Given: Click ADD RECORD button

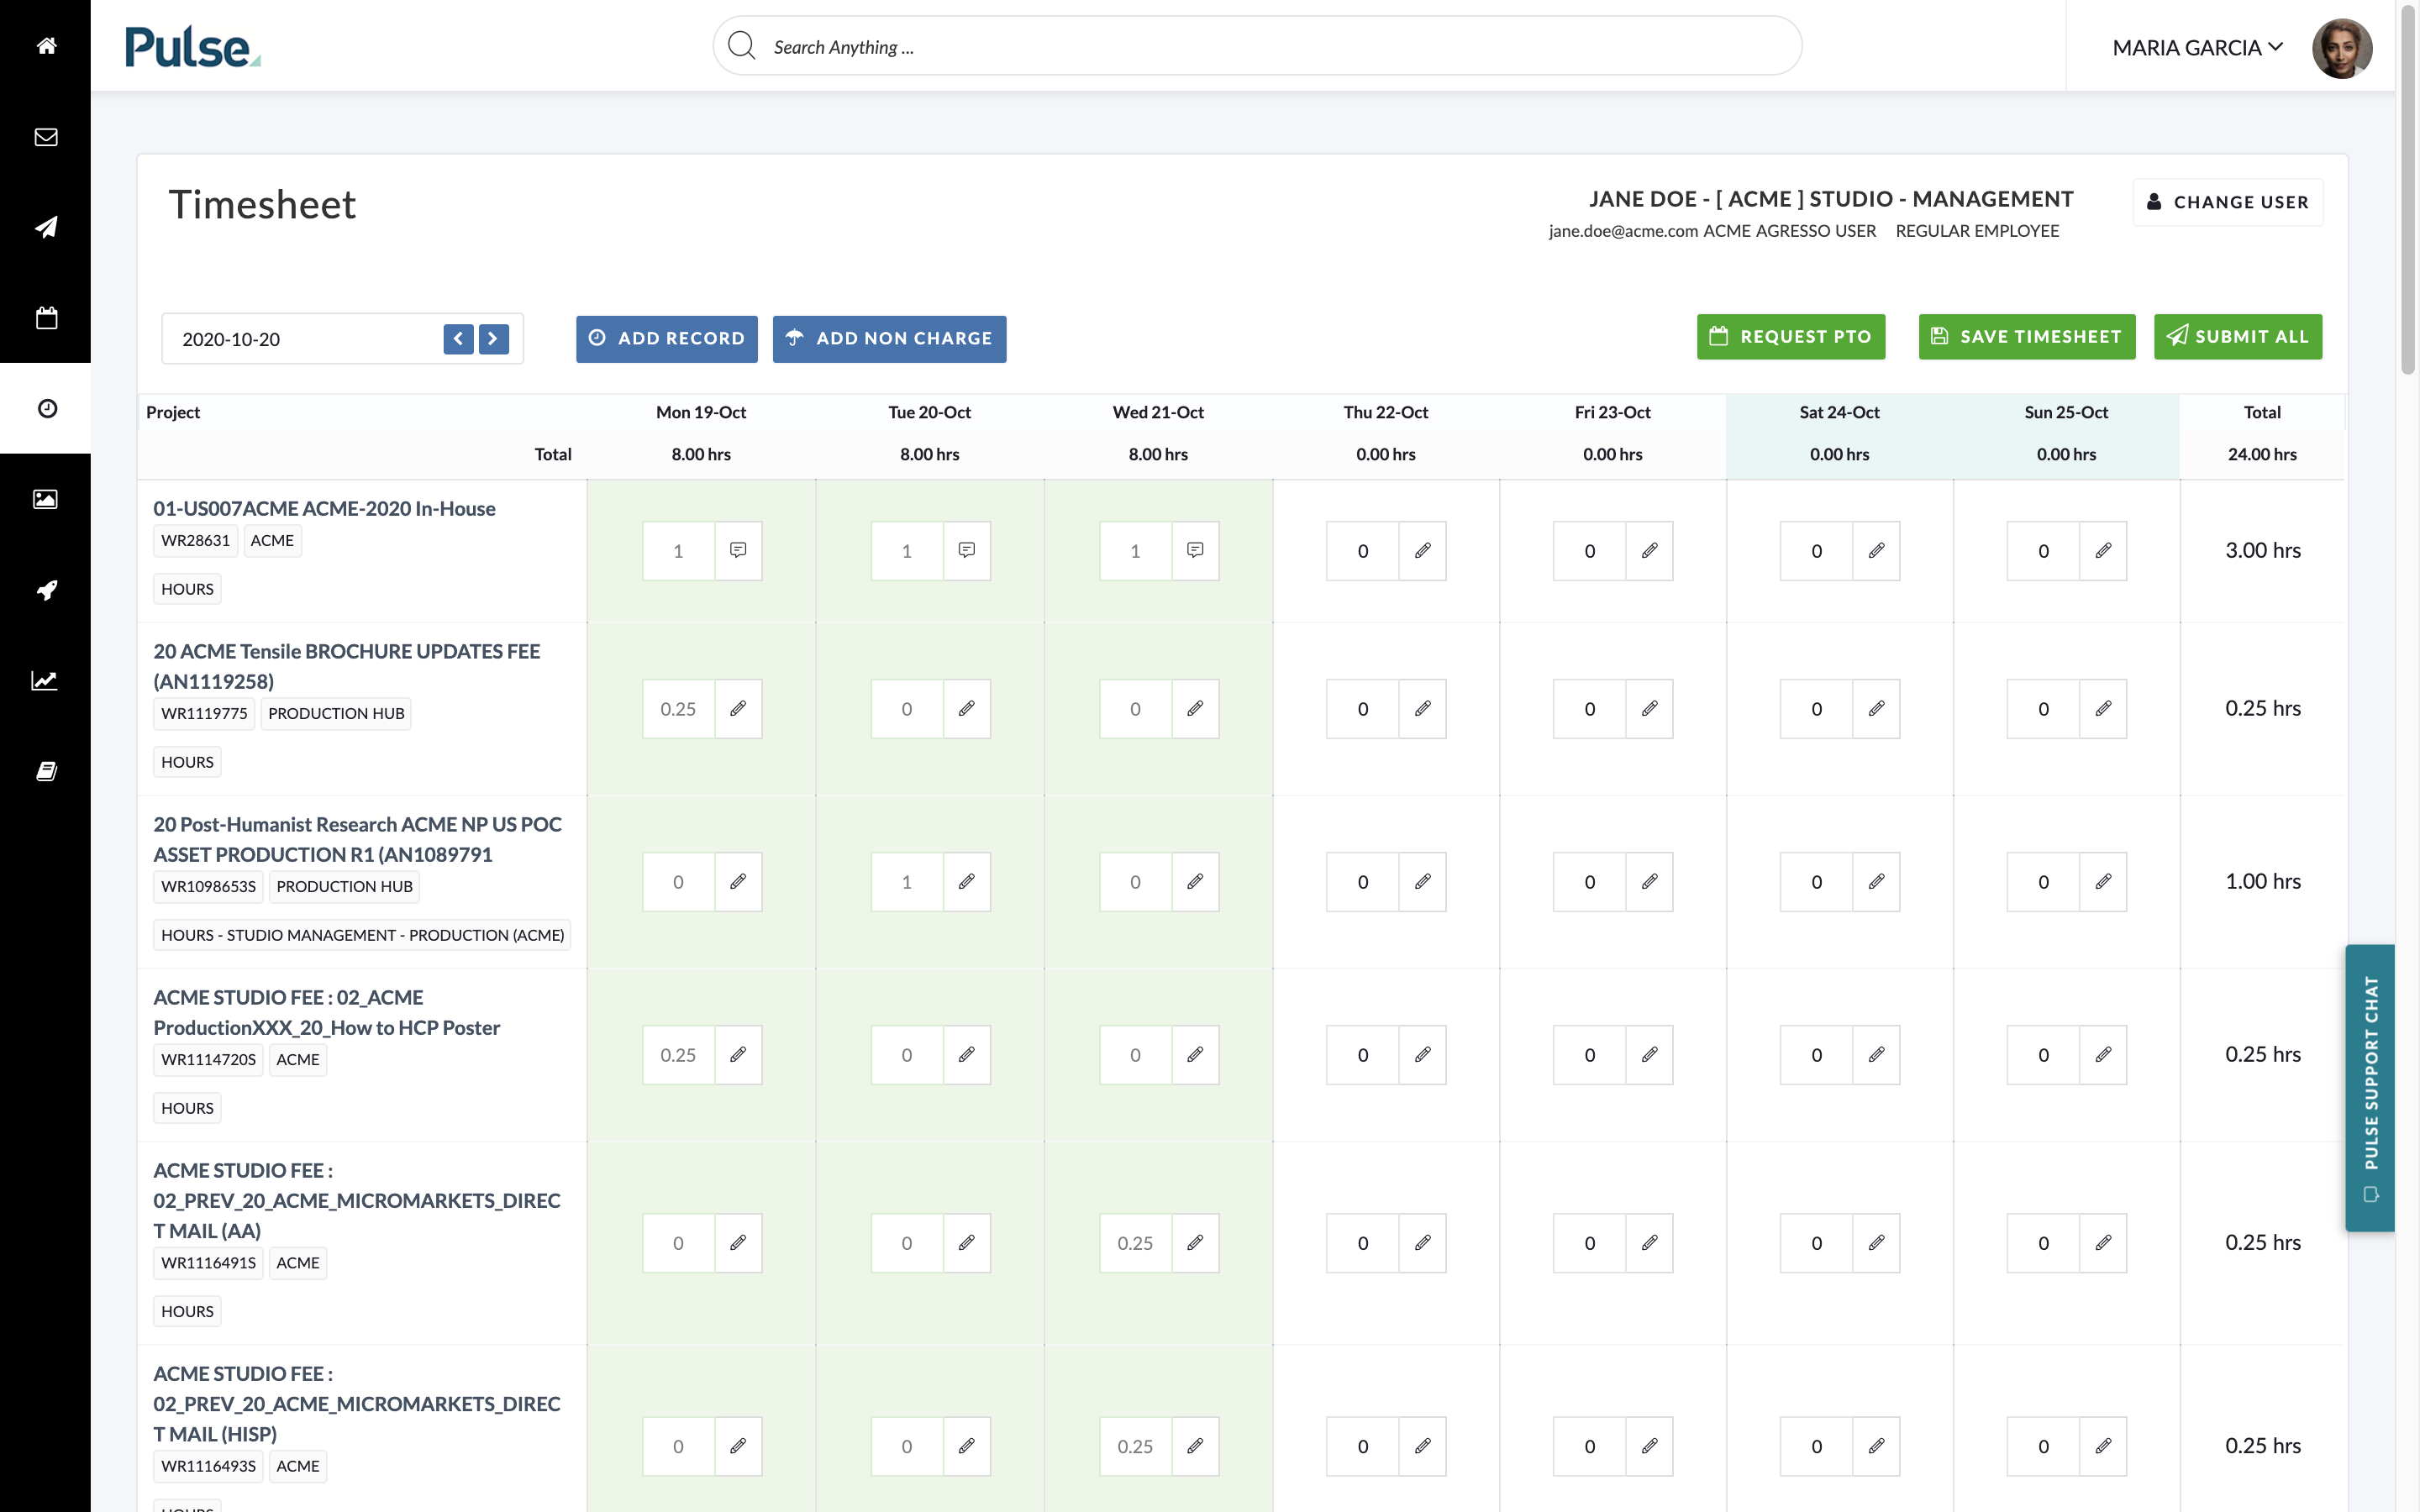Looking at the screenshot, I should coord(666,339).
